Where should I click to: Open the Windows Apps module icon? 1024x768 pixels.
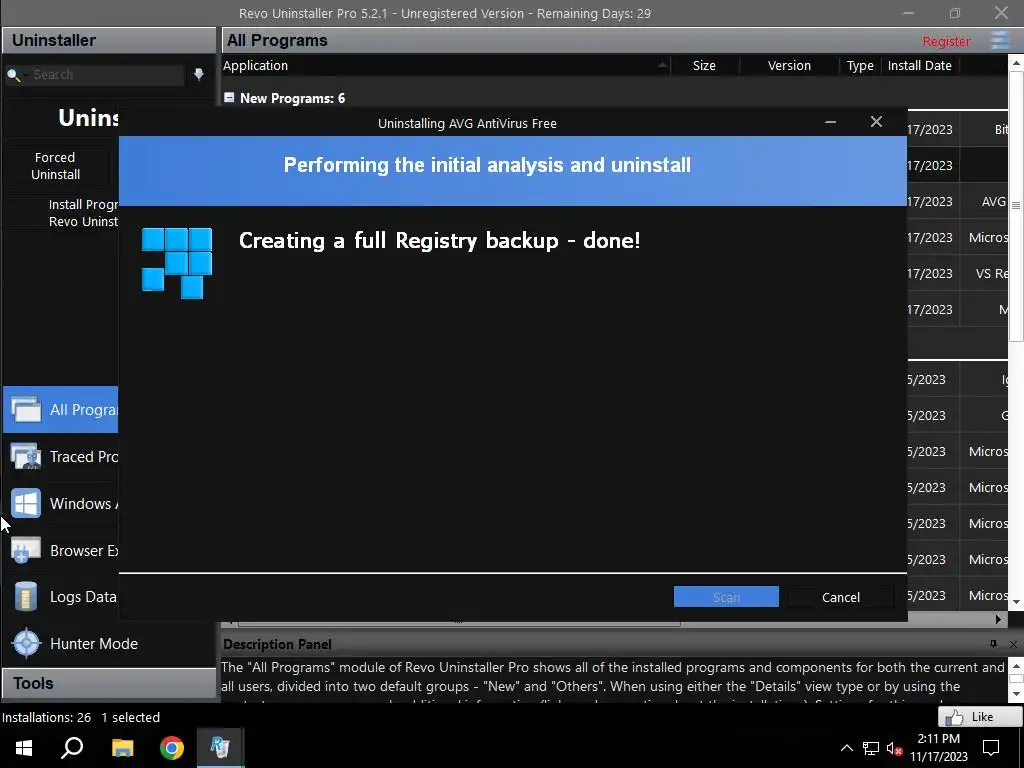pyautogui.click(x=26, y=504)
